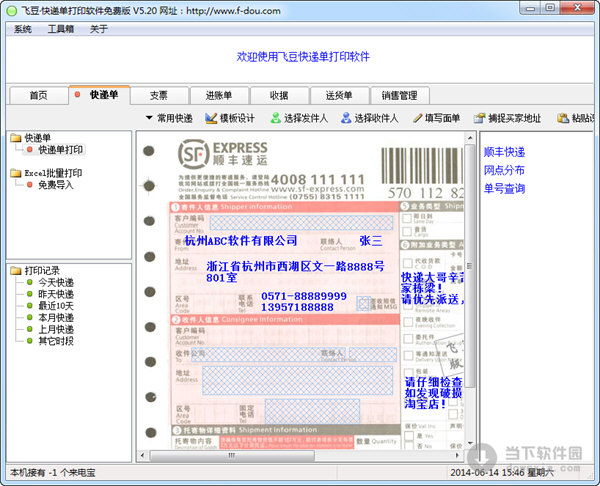Click the horizontal scrollbar thumb
Screen dimensions: 600x486
click(232, 455)
